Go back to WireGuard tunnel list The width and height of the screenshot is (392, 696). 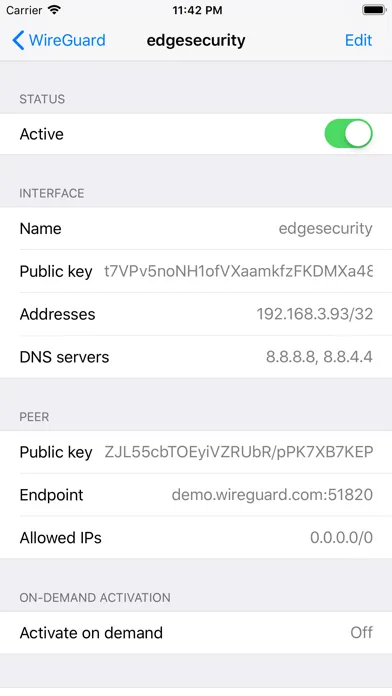coord(59,40)
